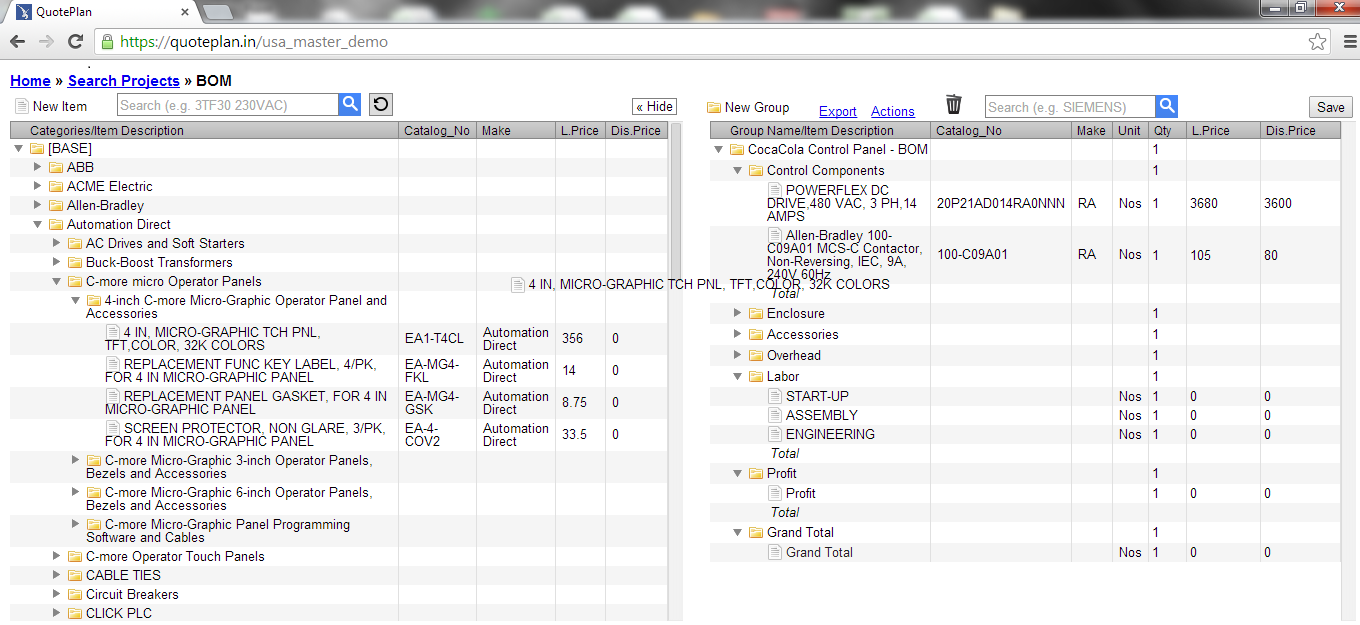The height and width of the screenshot is (625, 1360).
Task: Click the START-UP item document icon
Action: (x=775, y=396)
